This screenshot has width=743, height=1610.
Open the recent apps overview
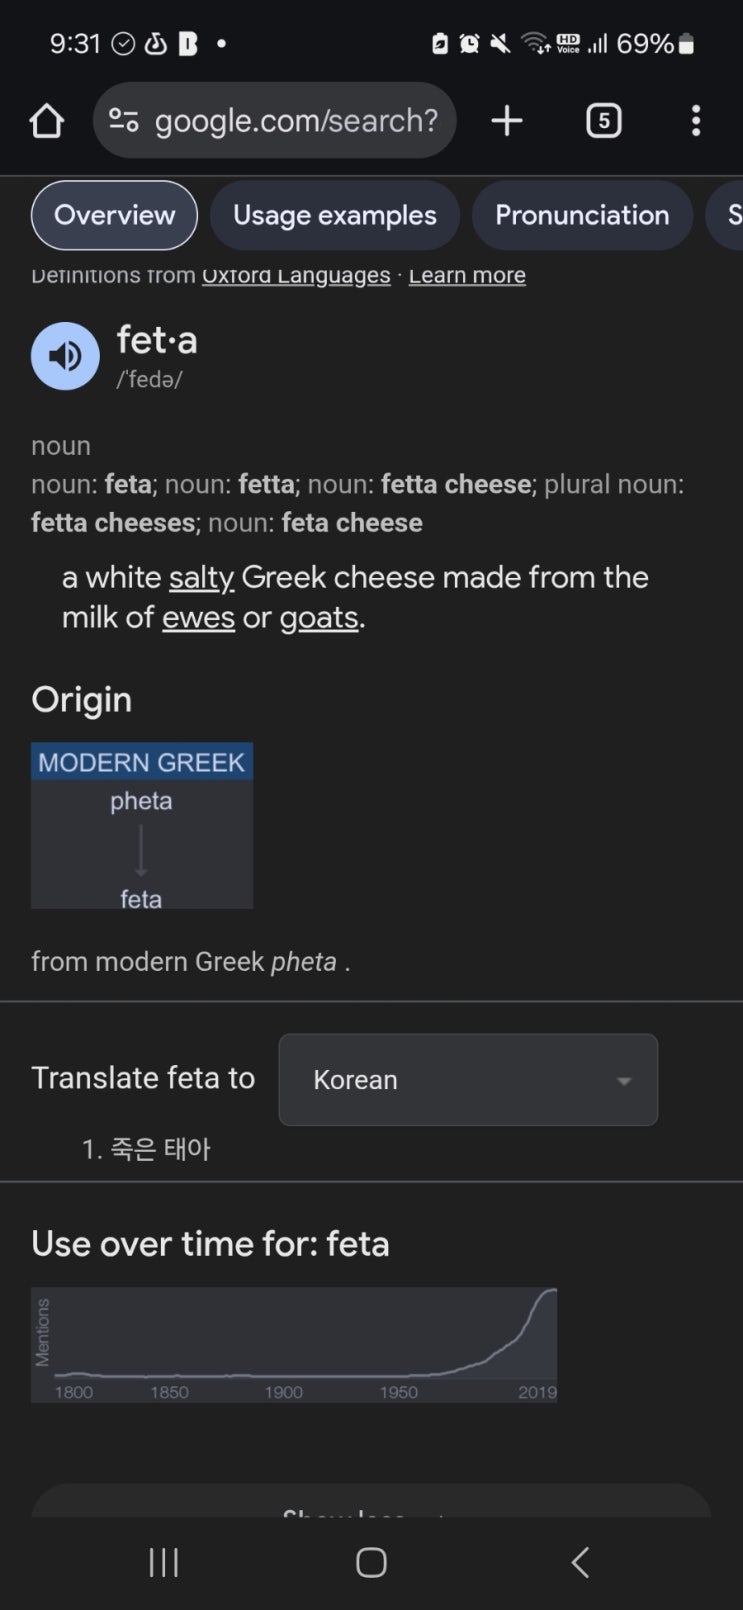click(163, 1560)
